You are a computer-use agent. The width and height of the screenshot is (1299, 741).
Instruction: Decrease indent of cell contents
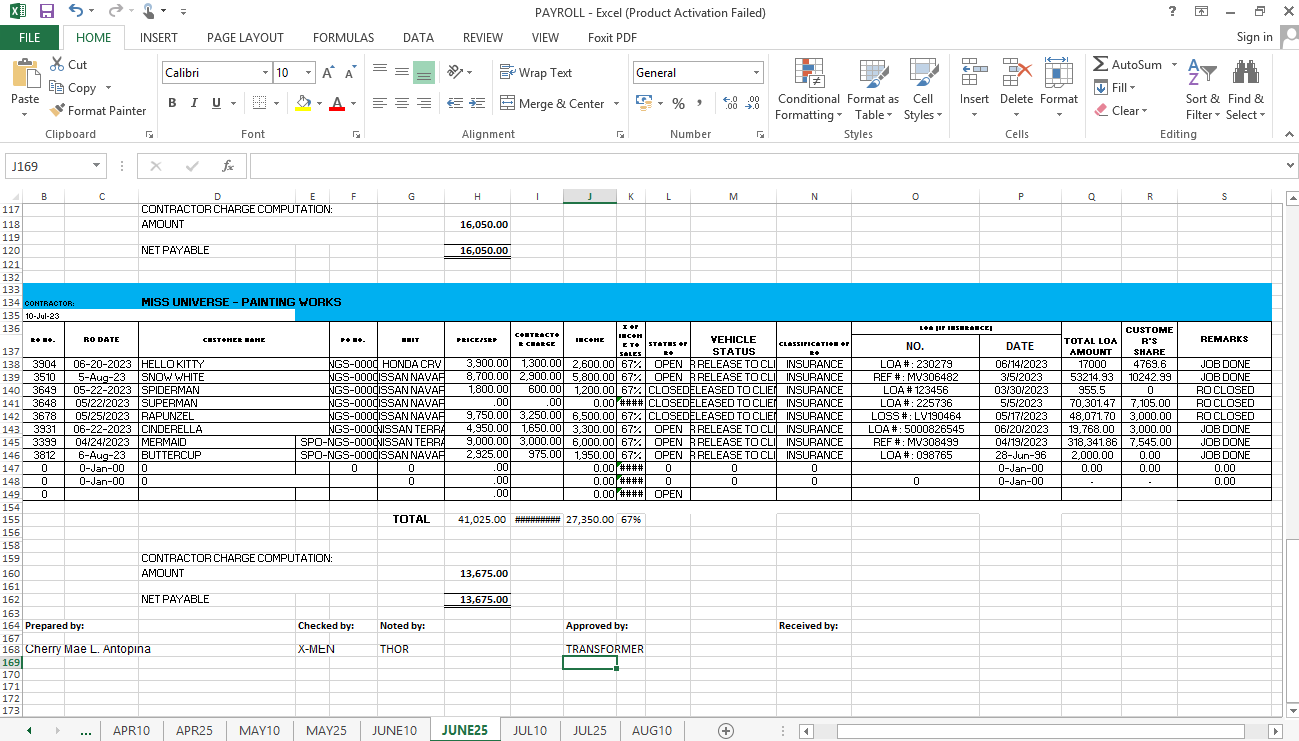point(455,103)
